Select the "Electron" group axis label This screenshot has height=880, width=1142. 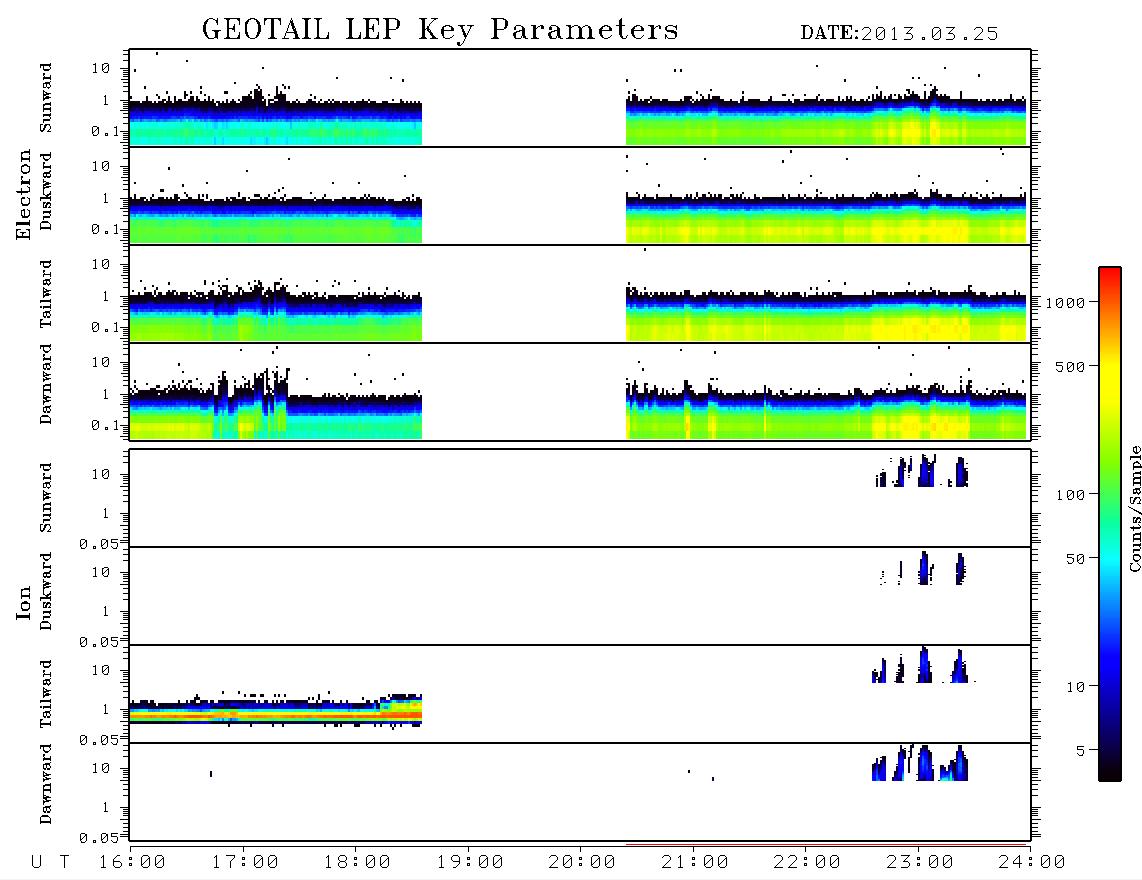click(x=23, y=195)
